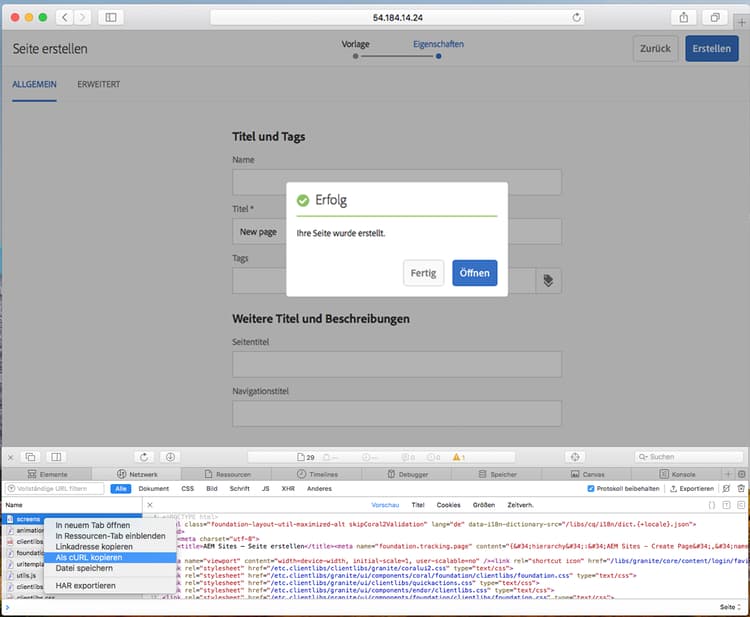The width and height of the screenshot is (750, 617).
Task: Click Fertig in the Erfolg dialog
Action: (x=423, y=273)
